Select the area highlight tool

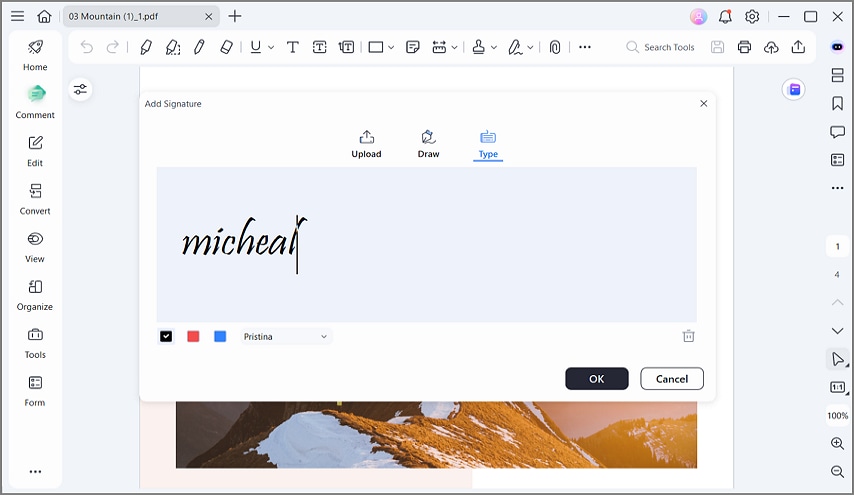[173, 47]
